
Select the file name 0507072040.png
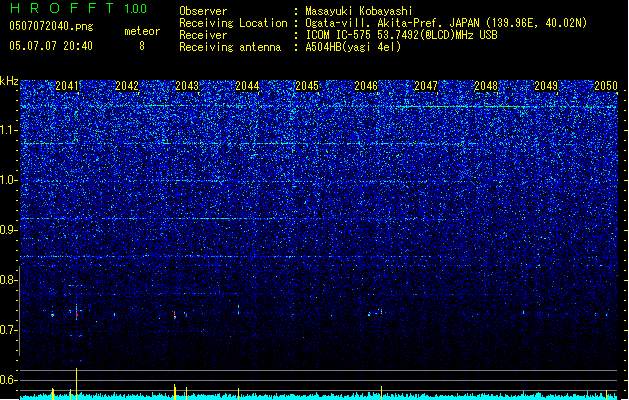pos(51,26)
